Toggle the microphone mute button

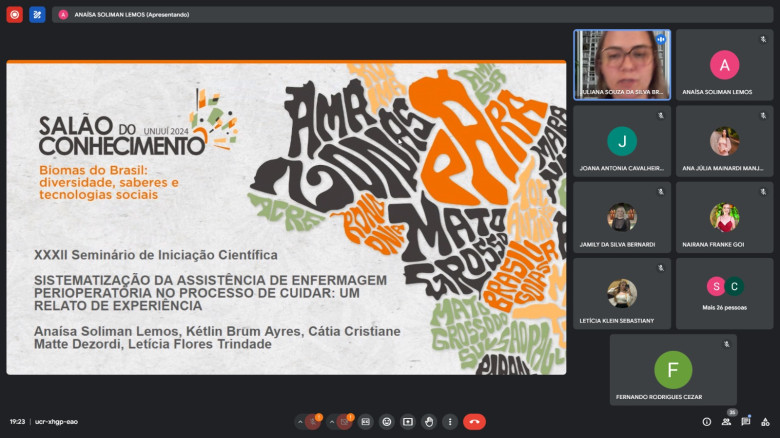coord(314,422)
